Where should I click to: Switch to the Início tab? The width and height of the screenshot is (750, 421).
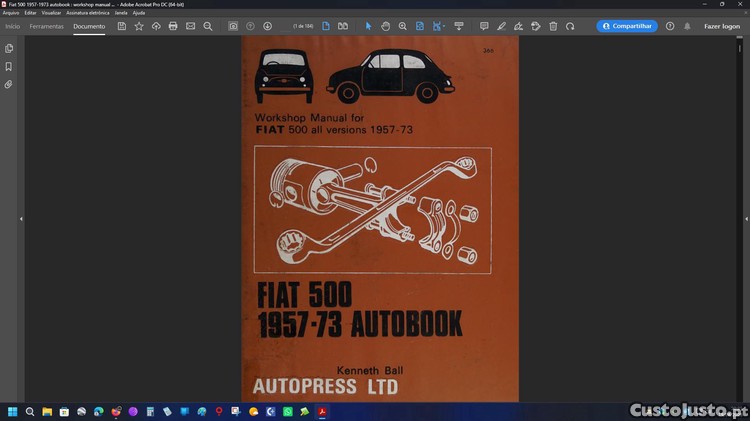tap(12, 26)
